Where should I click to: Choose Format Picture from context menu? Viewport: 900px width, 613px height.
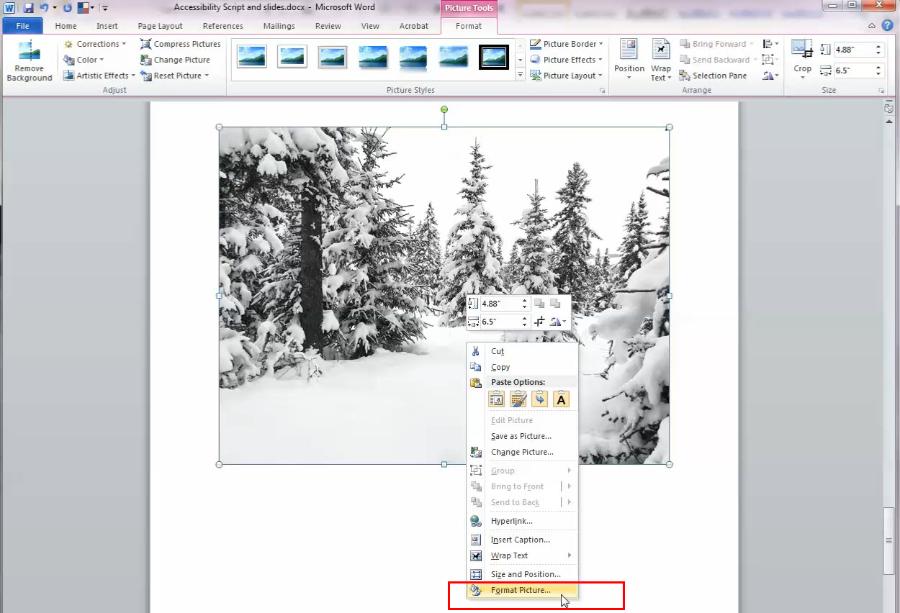click(519, 590)
